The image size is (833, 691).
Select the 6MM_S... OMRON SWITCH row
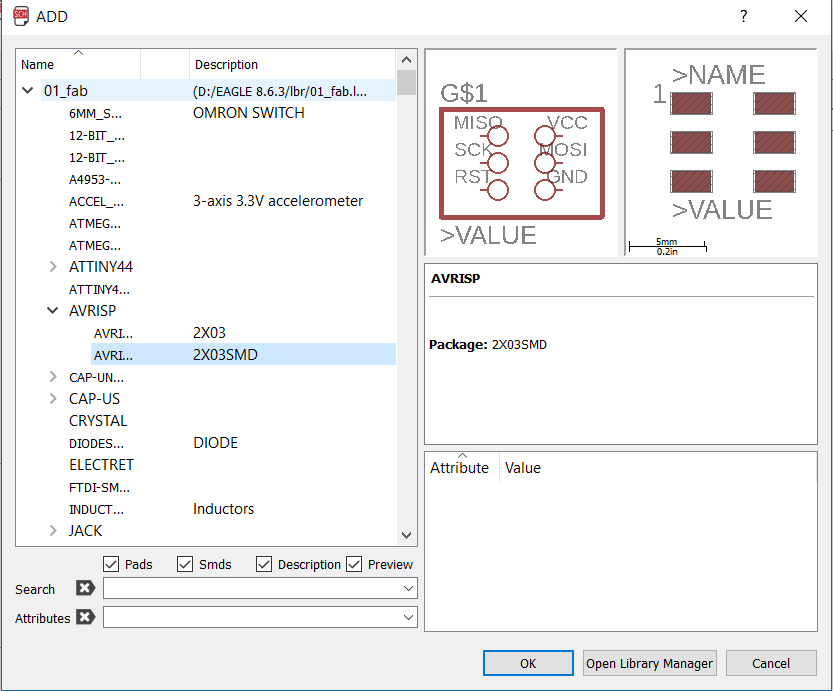pos(206,113)
